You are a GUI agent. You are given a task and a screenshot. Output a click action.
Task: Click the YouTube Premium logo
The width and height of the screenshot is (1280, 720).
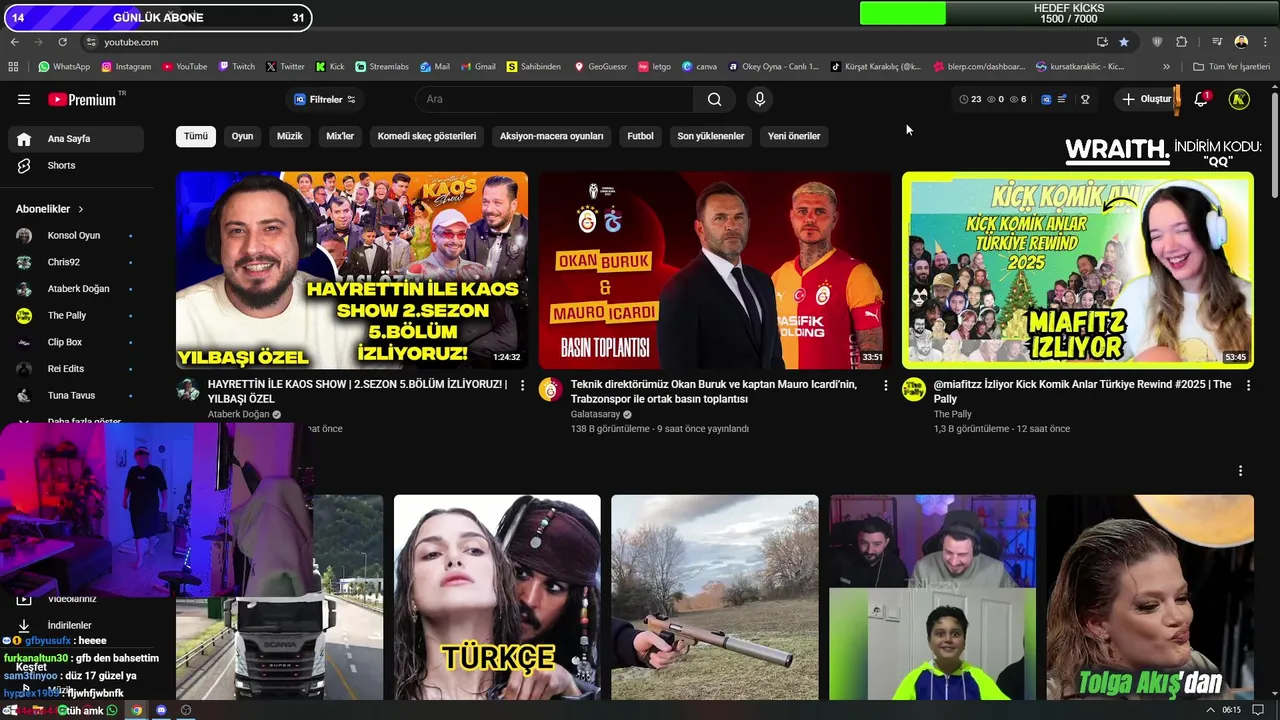click(84, 99)
